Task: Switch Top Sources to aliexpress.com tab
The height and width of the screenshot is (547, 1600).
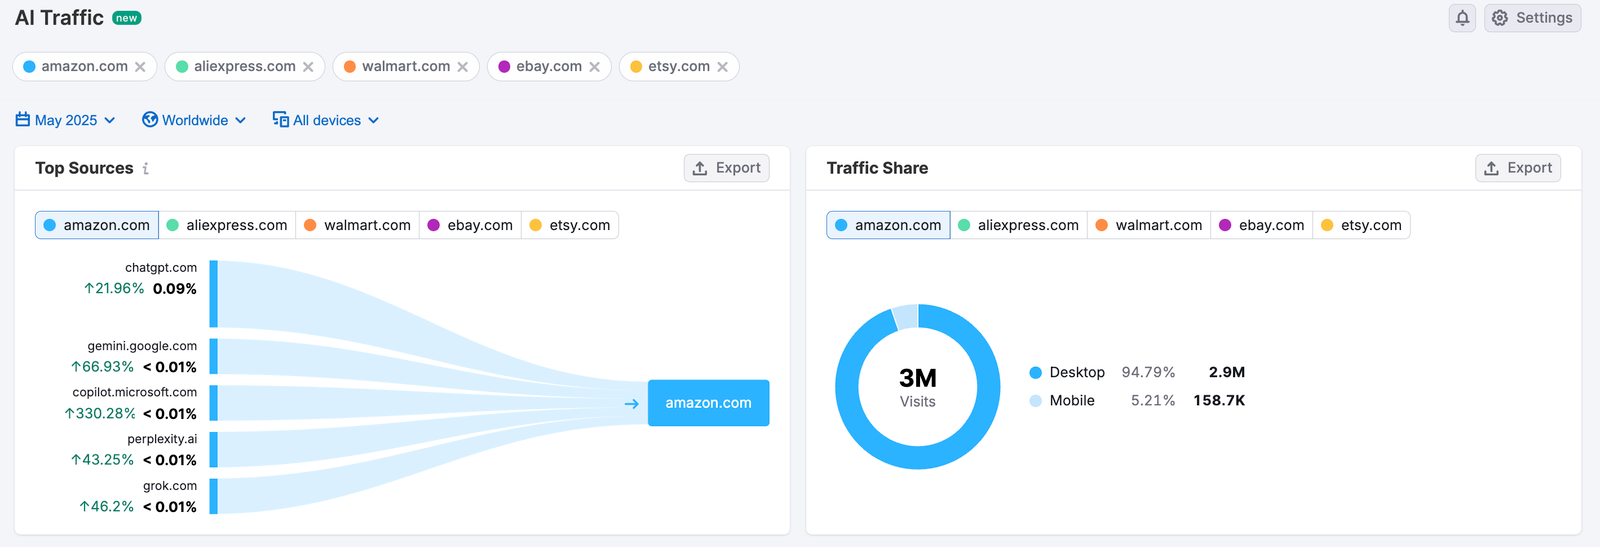Action: click(x=227, y=225)
